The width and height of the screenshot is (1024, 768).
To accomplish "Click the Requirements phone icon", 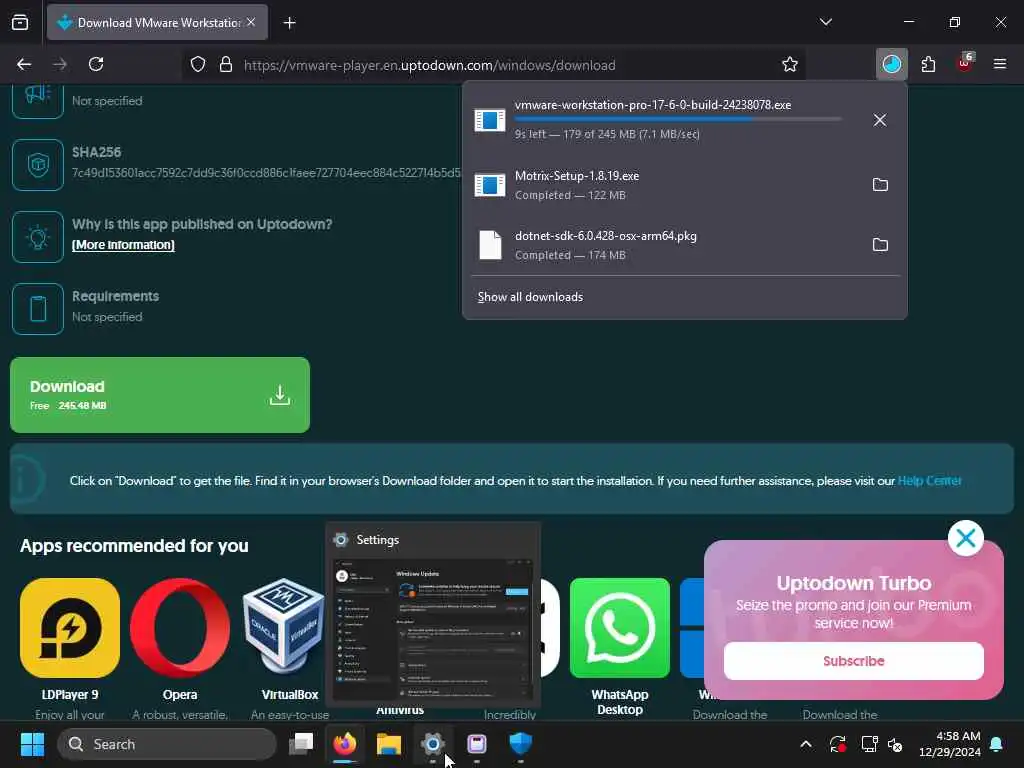I will pyautogui.click(x=38, y=309).
